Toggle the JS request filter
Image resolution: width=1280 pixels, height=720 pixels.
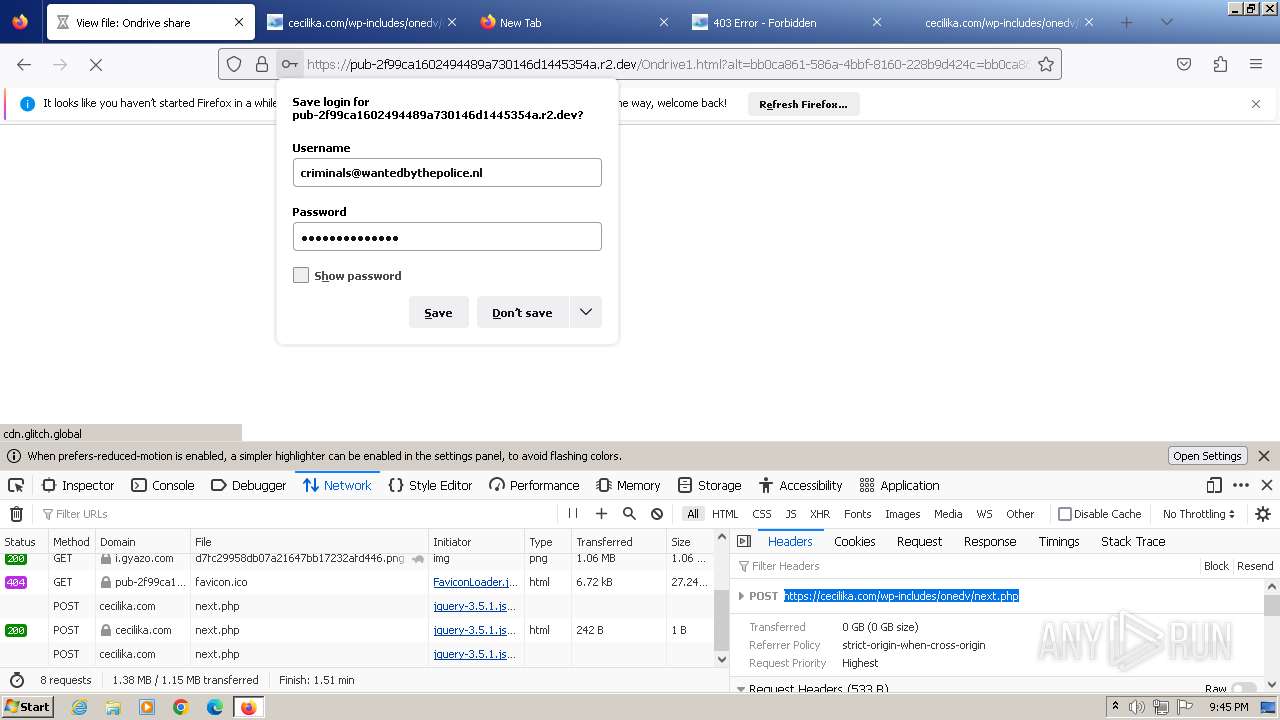coord(790,514)
